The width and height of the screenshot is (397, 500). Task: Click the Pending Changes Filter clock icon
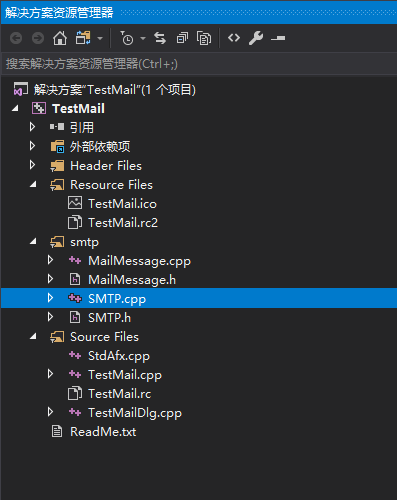127,38
